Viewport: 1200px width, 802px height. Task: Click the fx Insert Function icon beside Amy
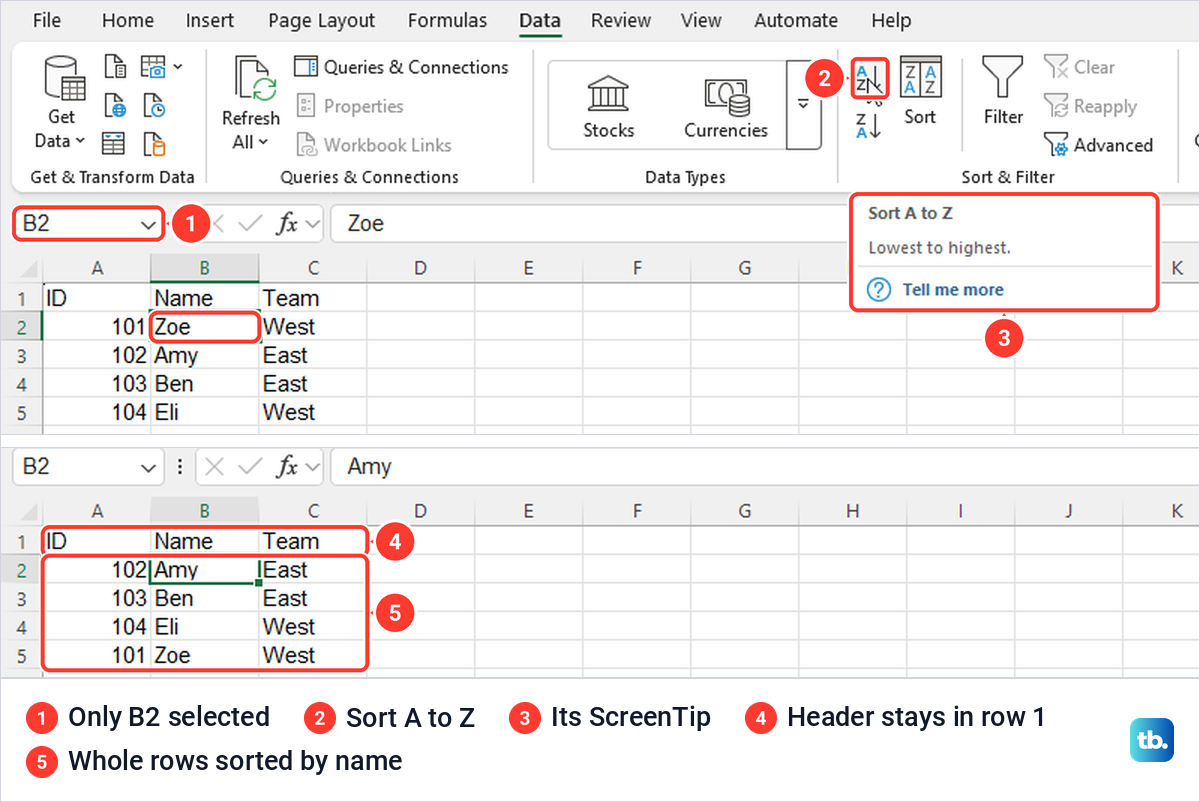pyautogui.click(x=288, y=466)
